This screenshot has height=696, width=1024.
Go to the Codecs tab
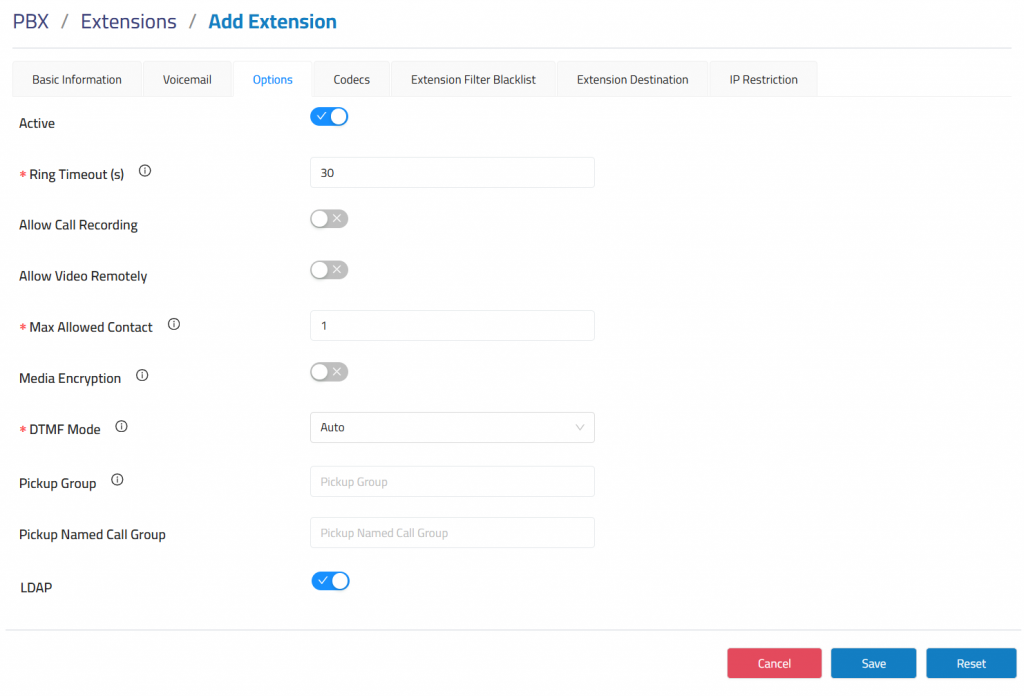[351, 80]
